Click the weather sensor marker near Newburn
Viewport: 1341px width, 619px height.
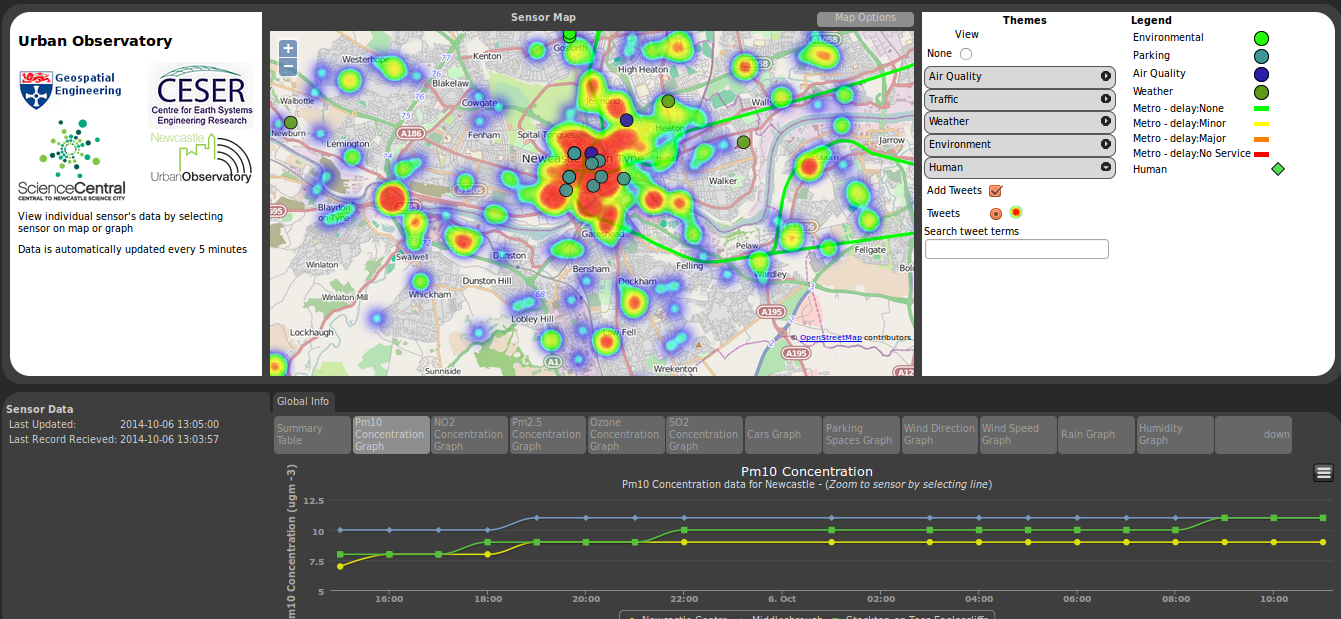pos(291,122)
